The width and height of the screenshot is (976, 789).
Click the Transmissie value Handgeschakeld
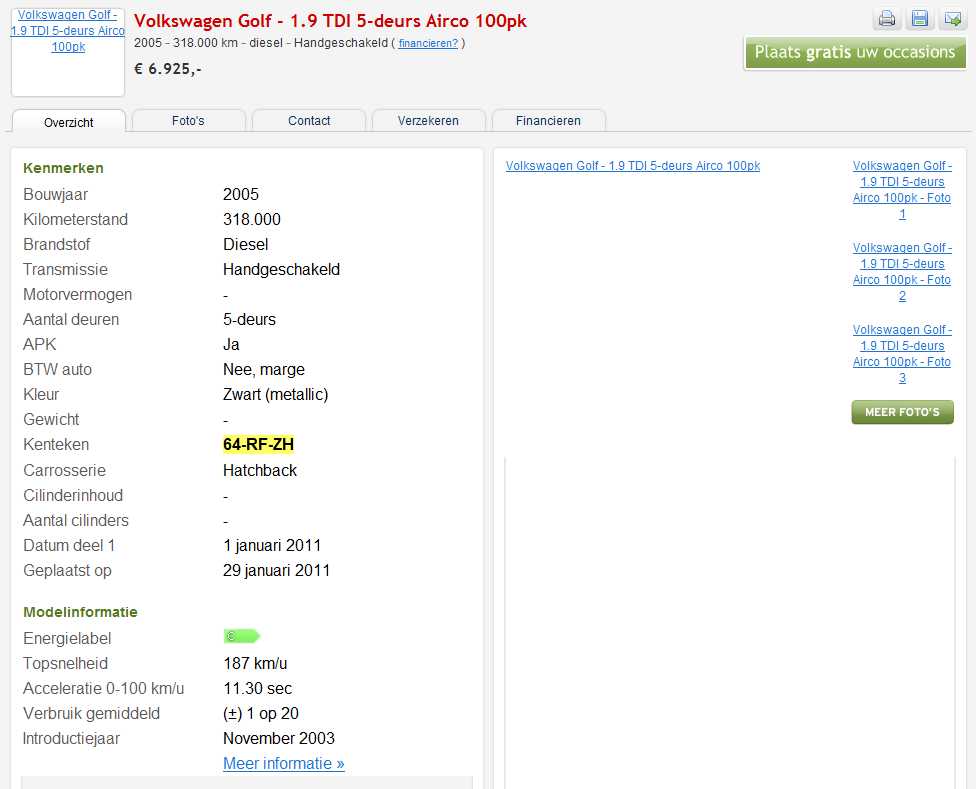281,269
